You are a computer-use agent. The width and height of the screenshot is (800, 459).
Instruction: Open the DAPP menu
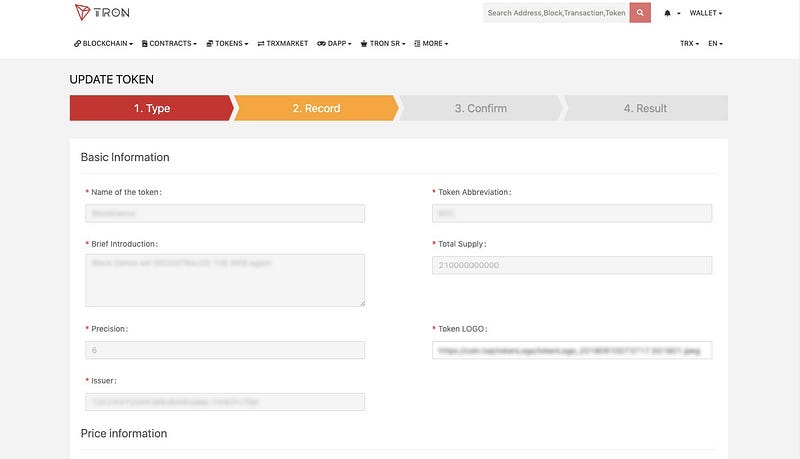(335, 44)
